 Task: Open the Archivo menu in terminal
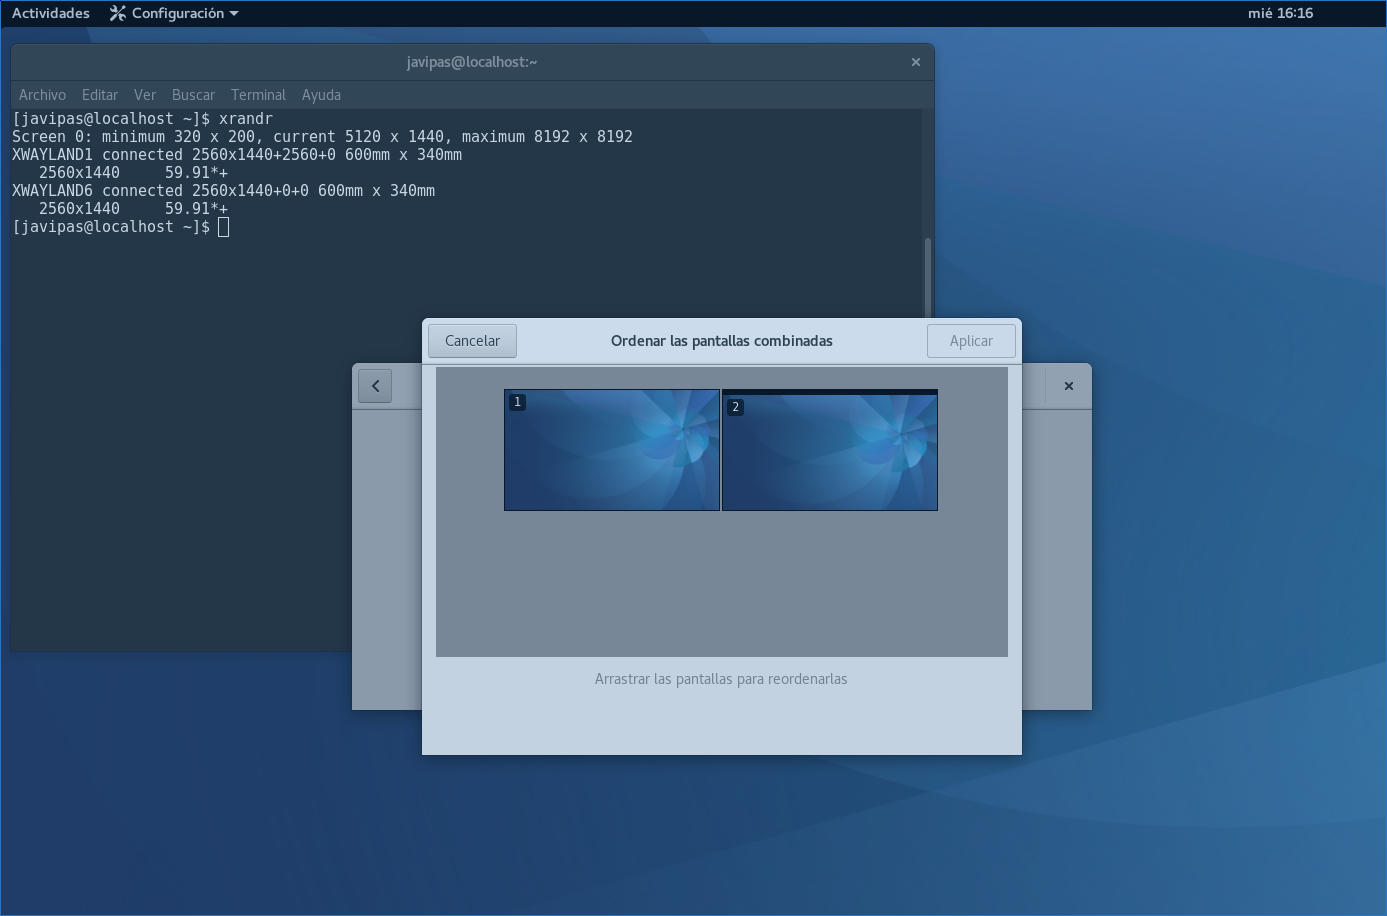click(42, 95)
